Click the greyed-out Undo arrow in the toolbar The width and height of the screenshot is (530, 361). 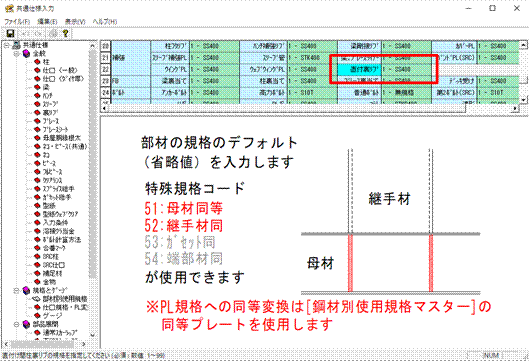[x=25, y=33]
